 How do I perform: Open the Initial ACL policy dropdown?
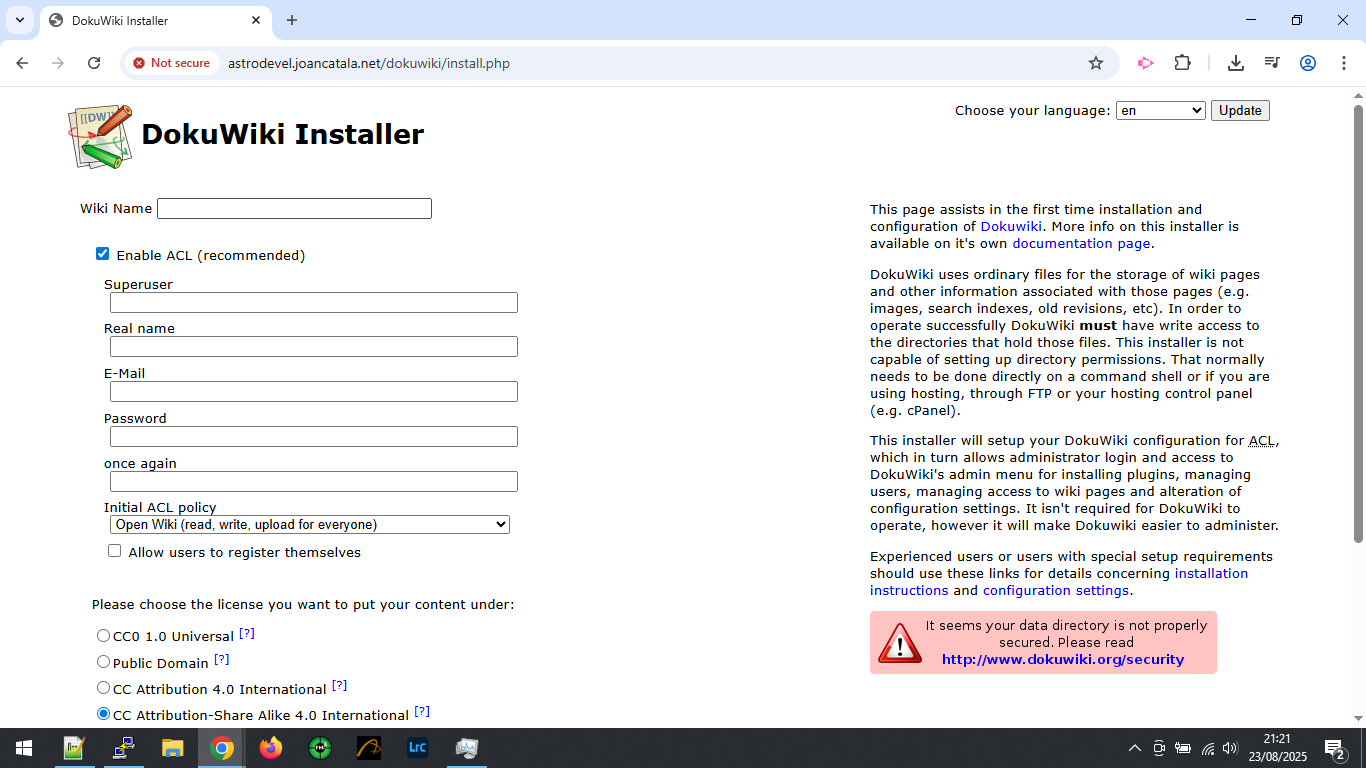310,524
